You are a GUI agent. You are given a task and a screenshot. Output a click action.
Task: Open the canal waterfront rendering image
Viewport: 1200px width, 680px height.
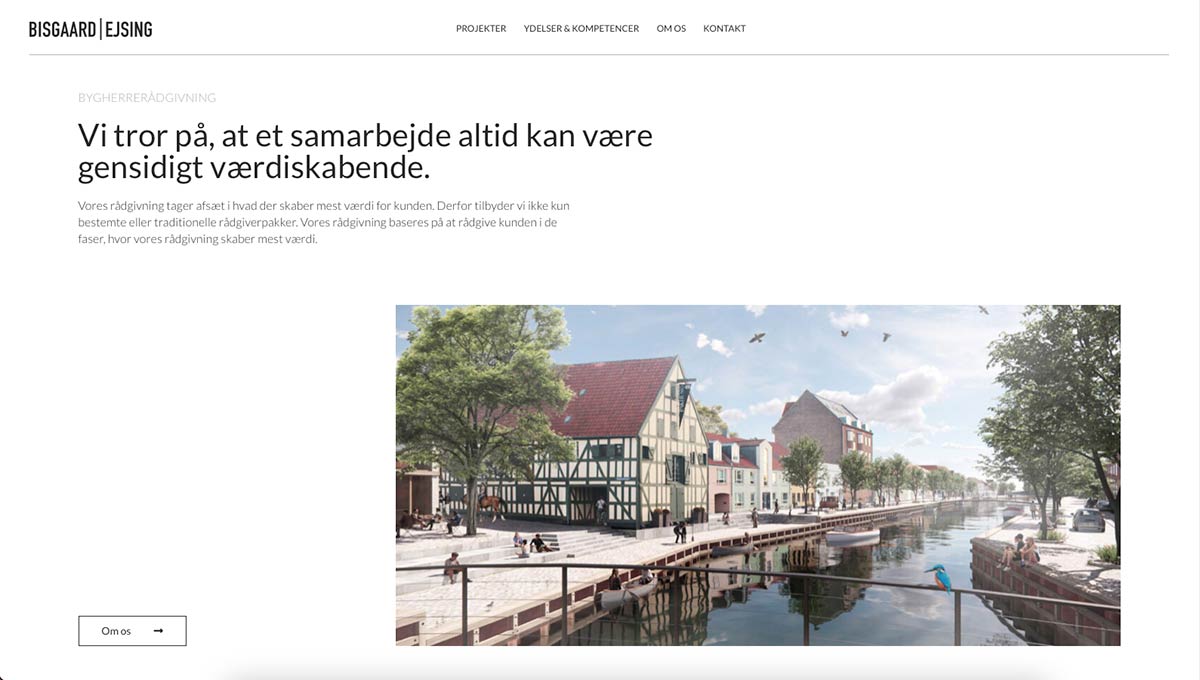(758, 475)
